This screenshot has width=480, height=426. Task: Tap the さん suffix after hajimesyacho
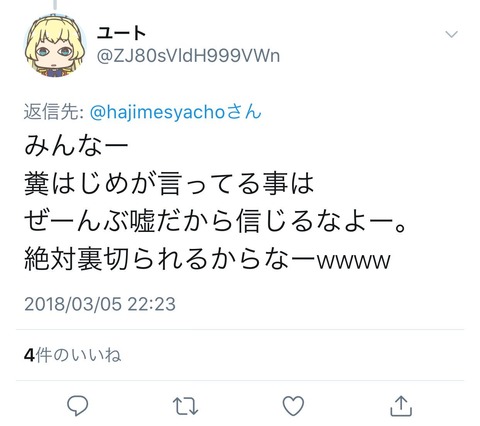tap(244, 112)
